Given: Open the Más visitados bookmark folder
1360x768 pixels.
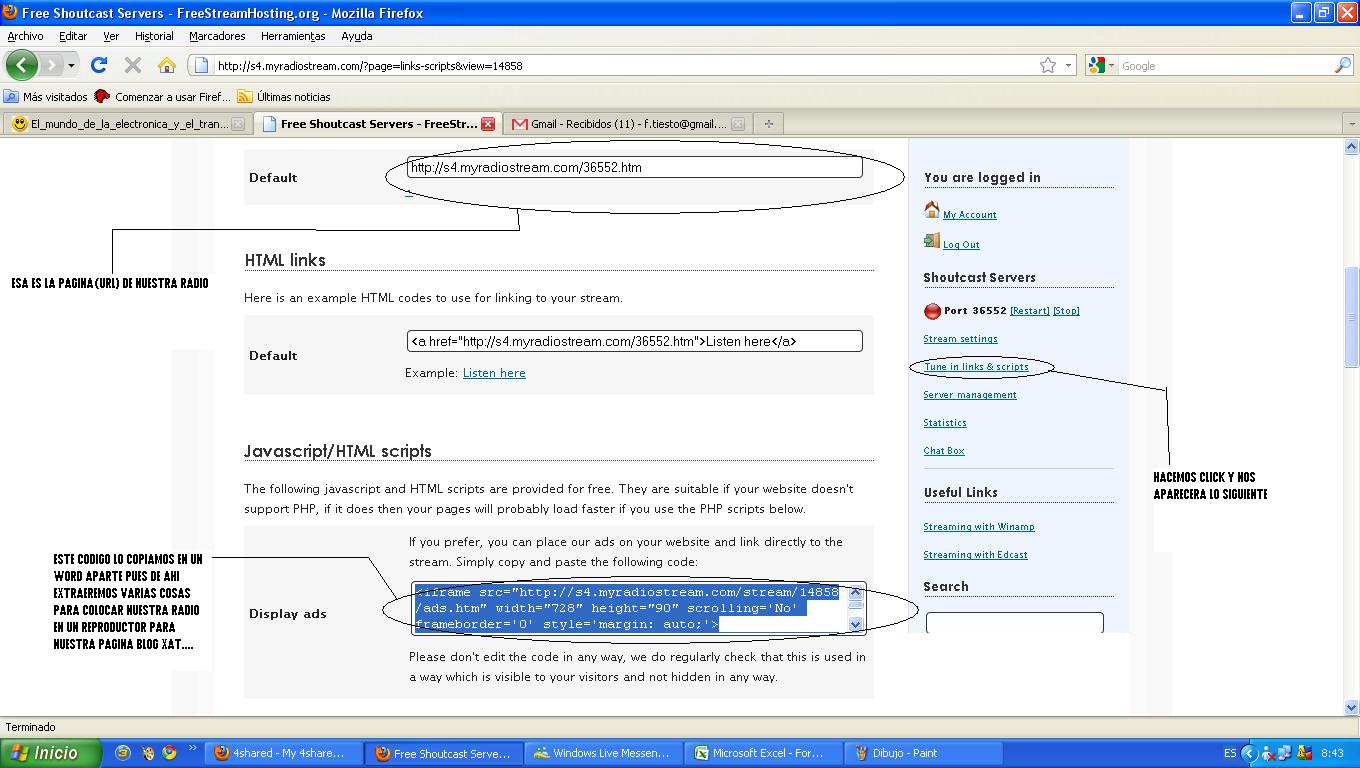Looking at the screenshot, I should tap(46, 97).
